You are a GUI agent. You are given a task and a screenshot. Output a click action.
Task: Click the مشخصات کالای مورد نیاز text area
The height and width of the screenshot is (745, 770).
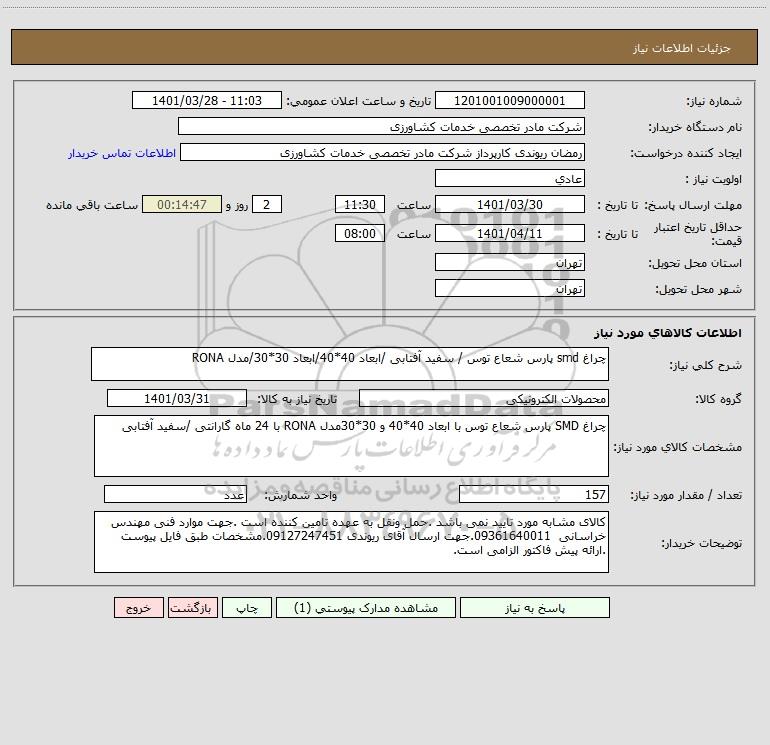351,446
